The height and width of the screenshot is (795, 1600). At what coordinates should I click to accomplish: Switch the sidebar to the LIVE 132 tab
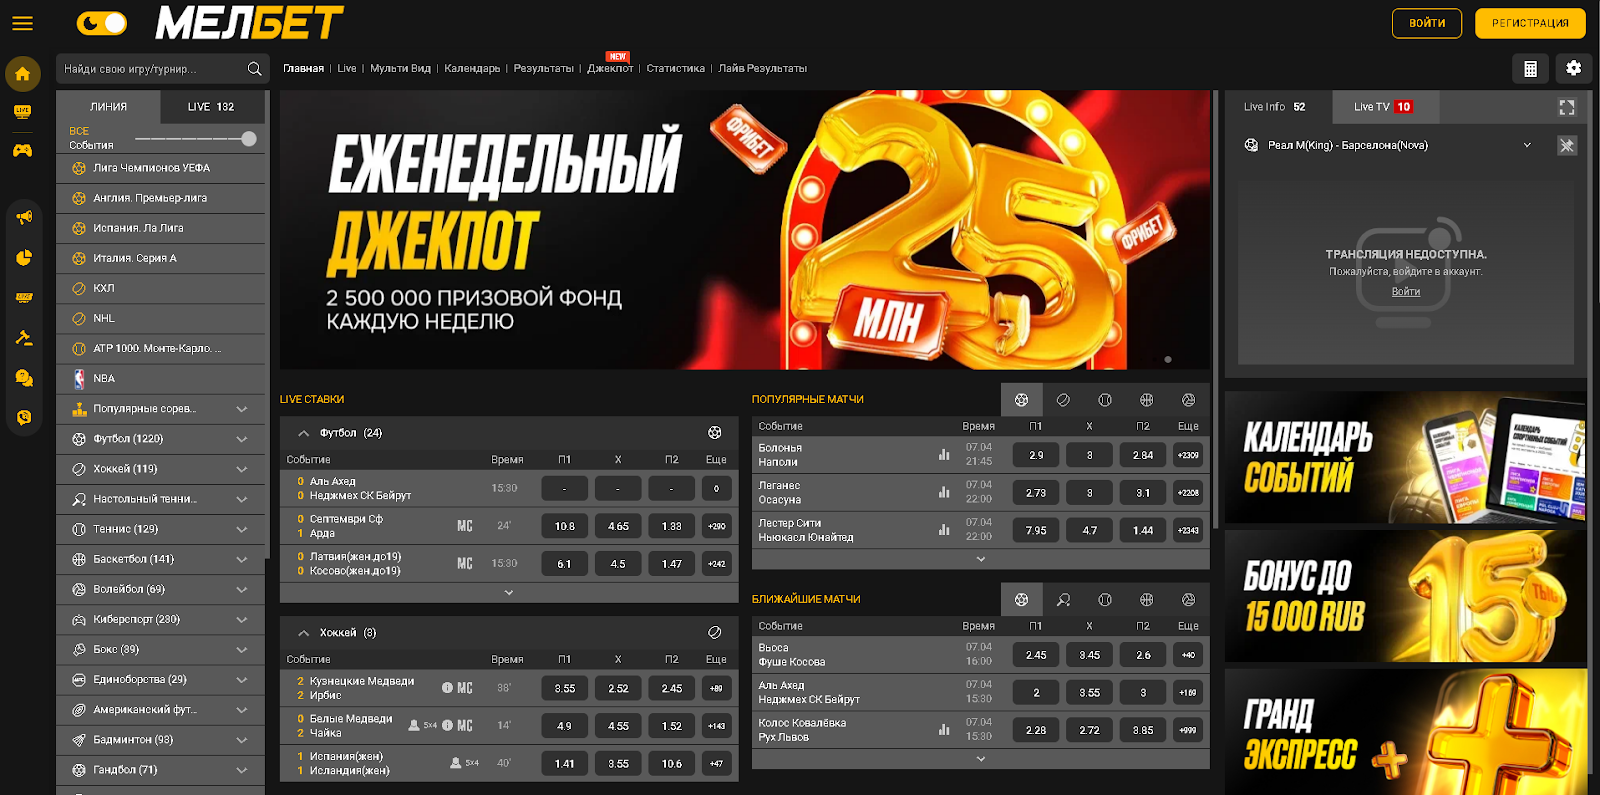211,107
